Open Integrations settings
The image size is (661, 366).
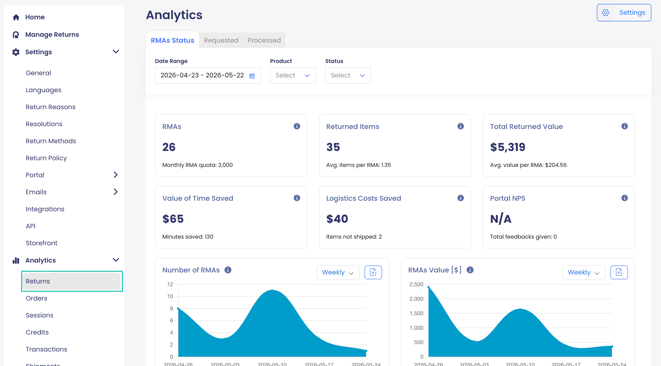[45, 209]
